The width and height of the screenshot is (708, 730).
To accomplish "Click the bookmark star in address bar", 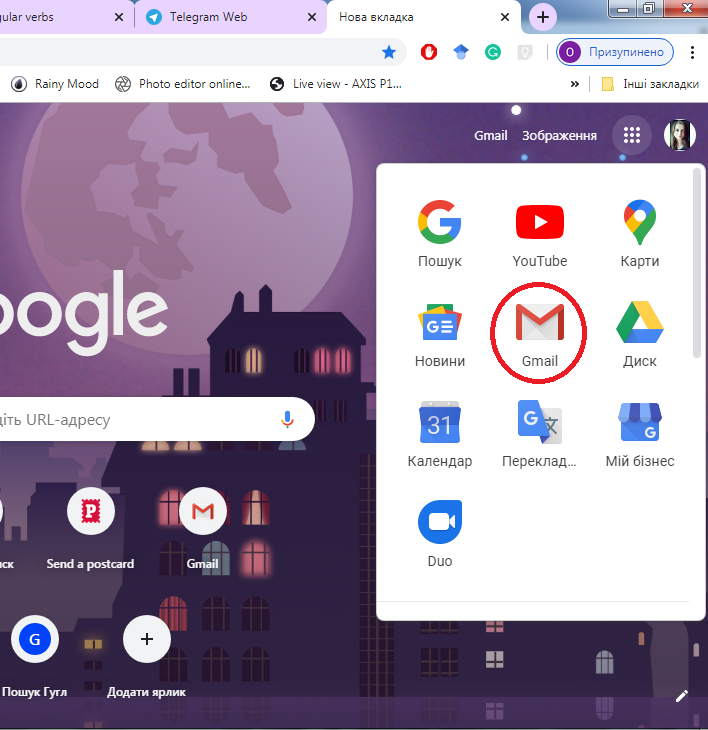I will [x=389, y=52].
